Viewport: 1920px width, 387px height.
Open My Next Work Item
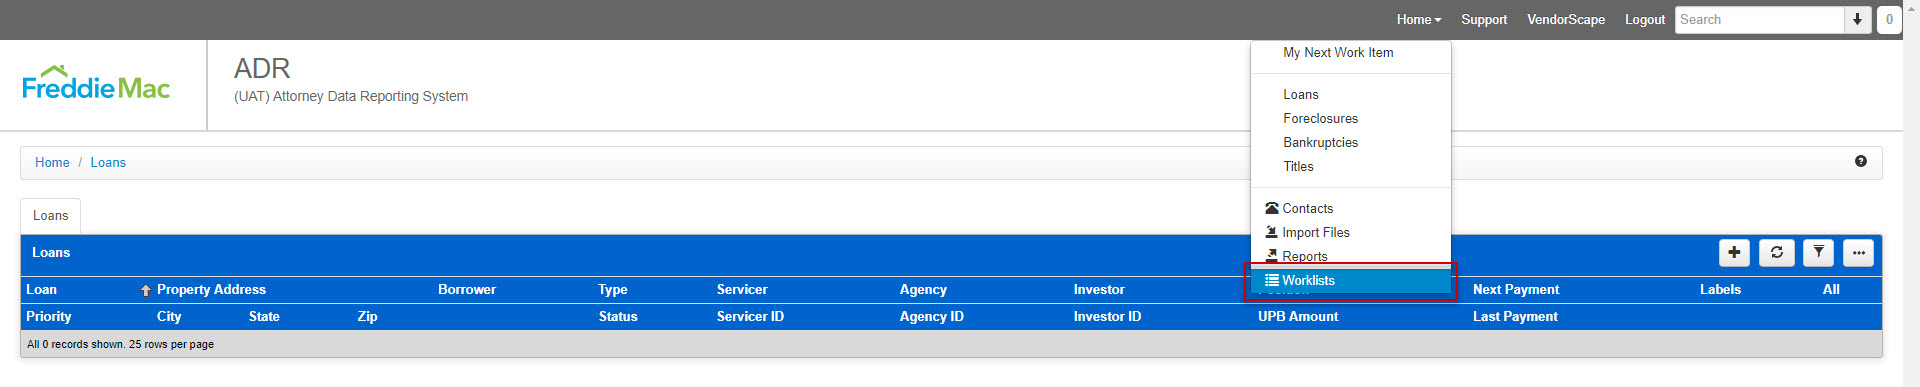pyautogui.click(x=1338, y=53)
